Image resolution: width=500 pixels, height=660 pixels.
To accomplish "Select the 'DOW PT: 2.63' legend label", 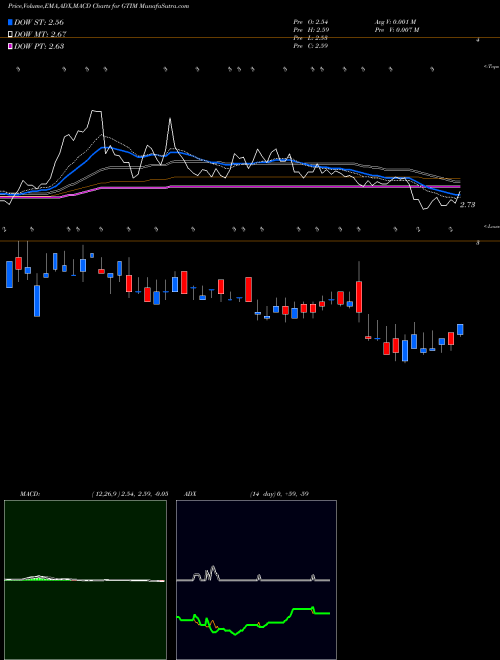I will tap(39, 46).
